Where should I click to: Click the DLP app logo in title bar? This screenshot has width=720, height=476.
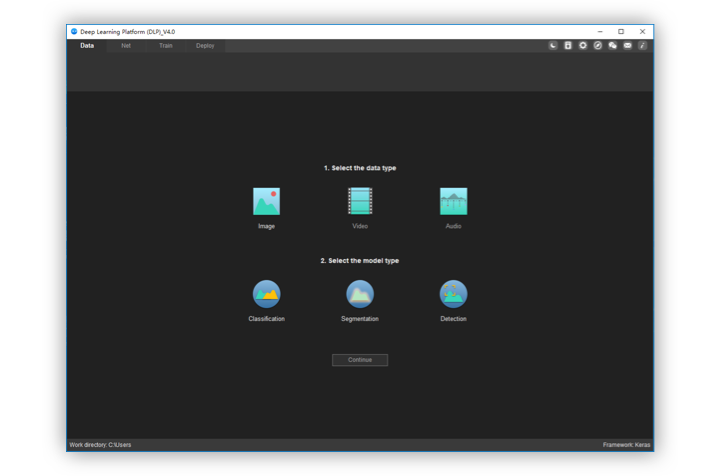click(x=74, y=32)
